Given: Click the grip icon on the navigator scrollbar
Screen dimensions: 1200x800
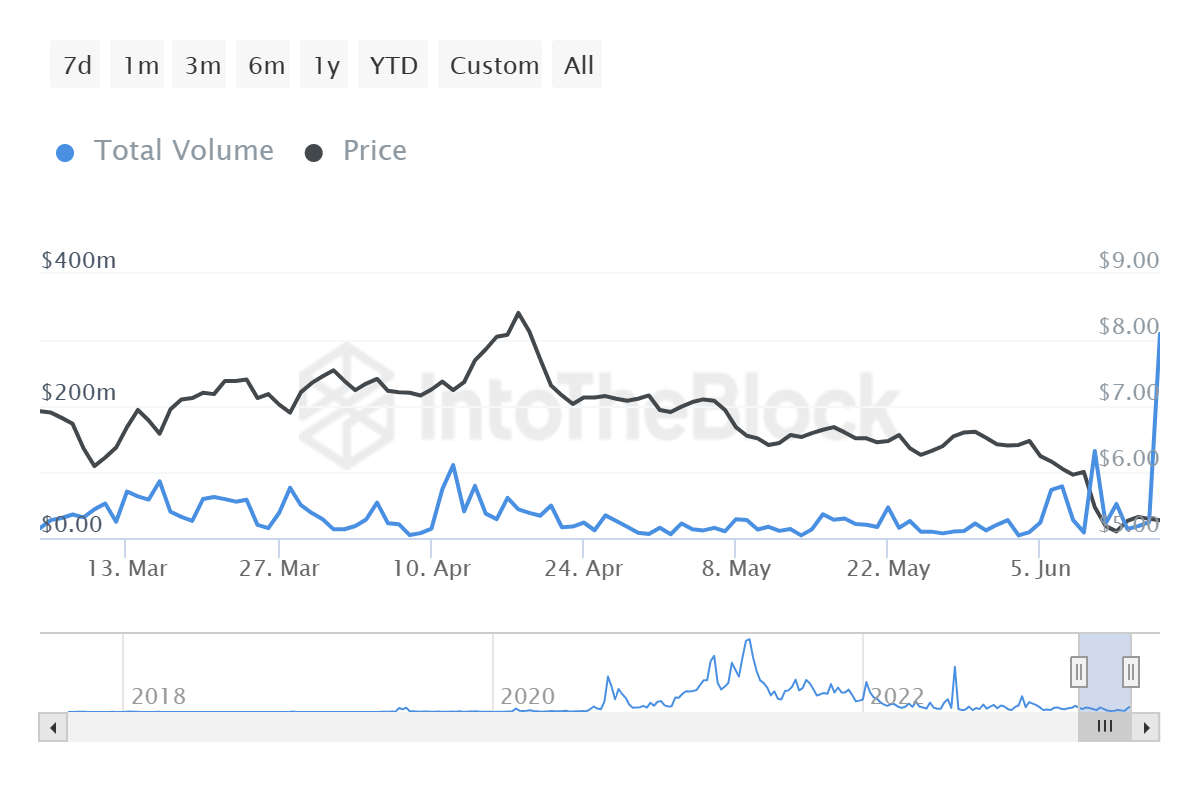Looking at the screenshot, I should tap(1104, 727).
